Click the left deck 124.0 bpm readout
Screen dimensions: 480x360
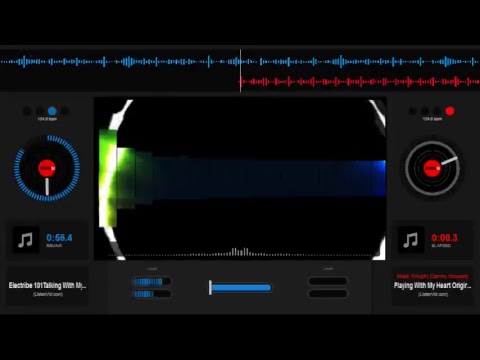pyautogui.click(x=47, y=119)
